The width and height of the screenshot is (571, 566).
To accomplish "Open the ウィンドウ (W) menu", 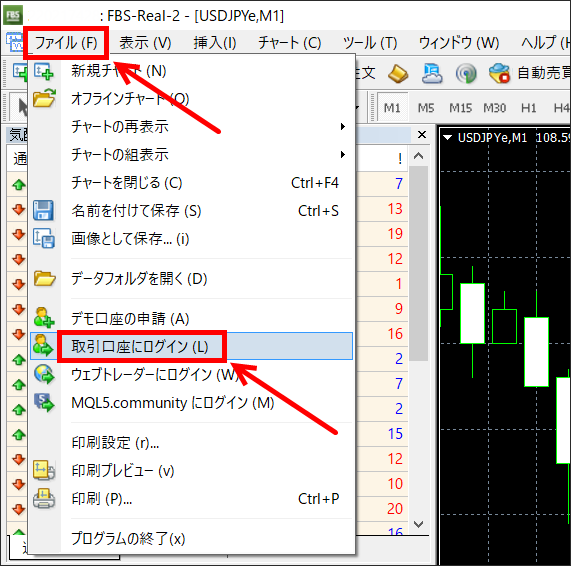I will [459, 43].
